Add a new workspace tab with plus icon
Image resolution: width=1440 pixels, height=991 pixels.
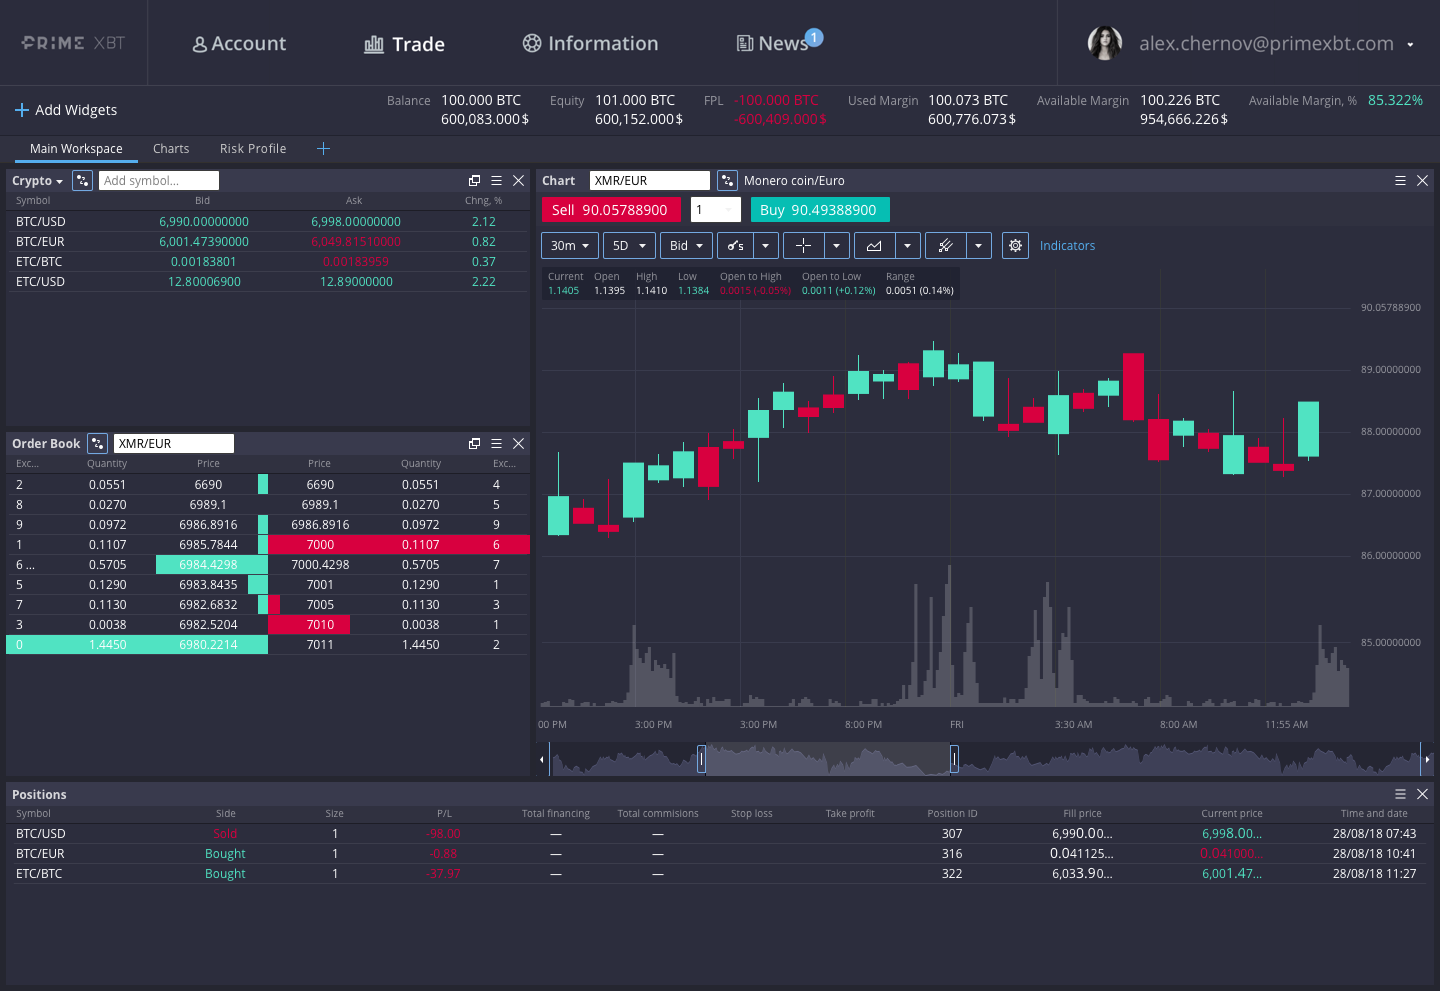coord(323,149)
